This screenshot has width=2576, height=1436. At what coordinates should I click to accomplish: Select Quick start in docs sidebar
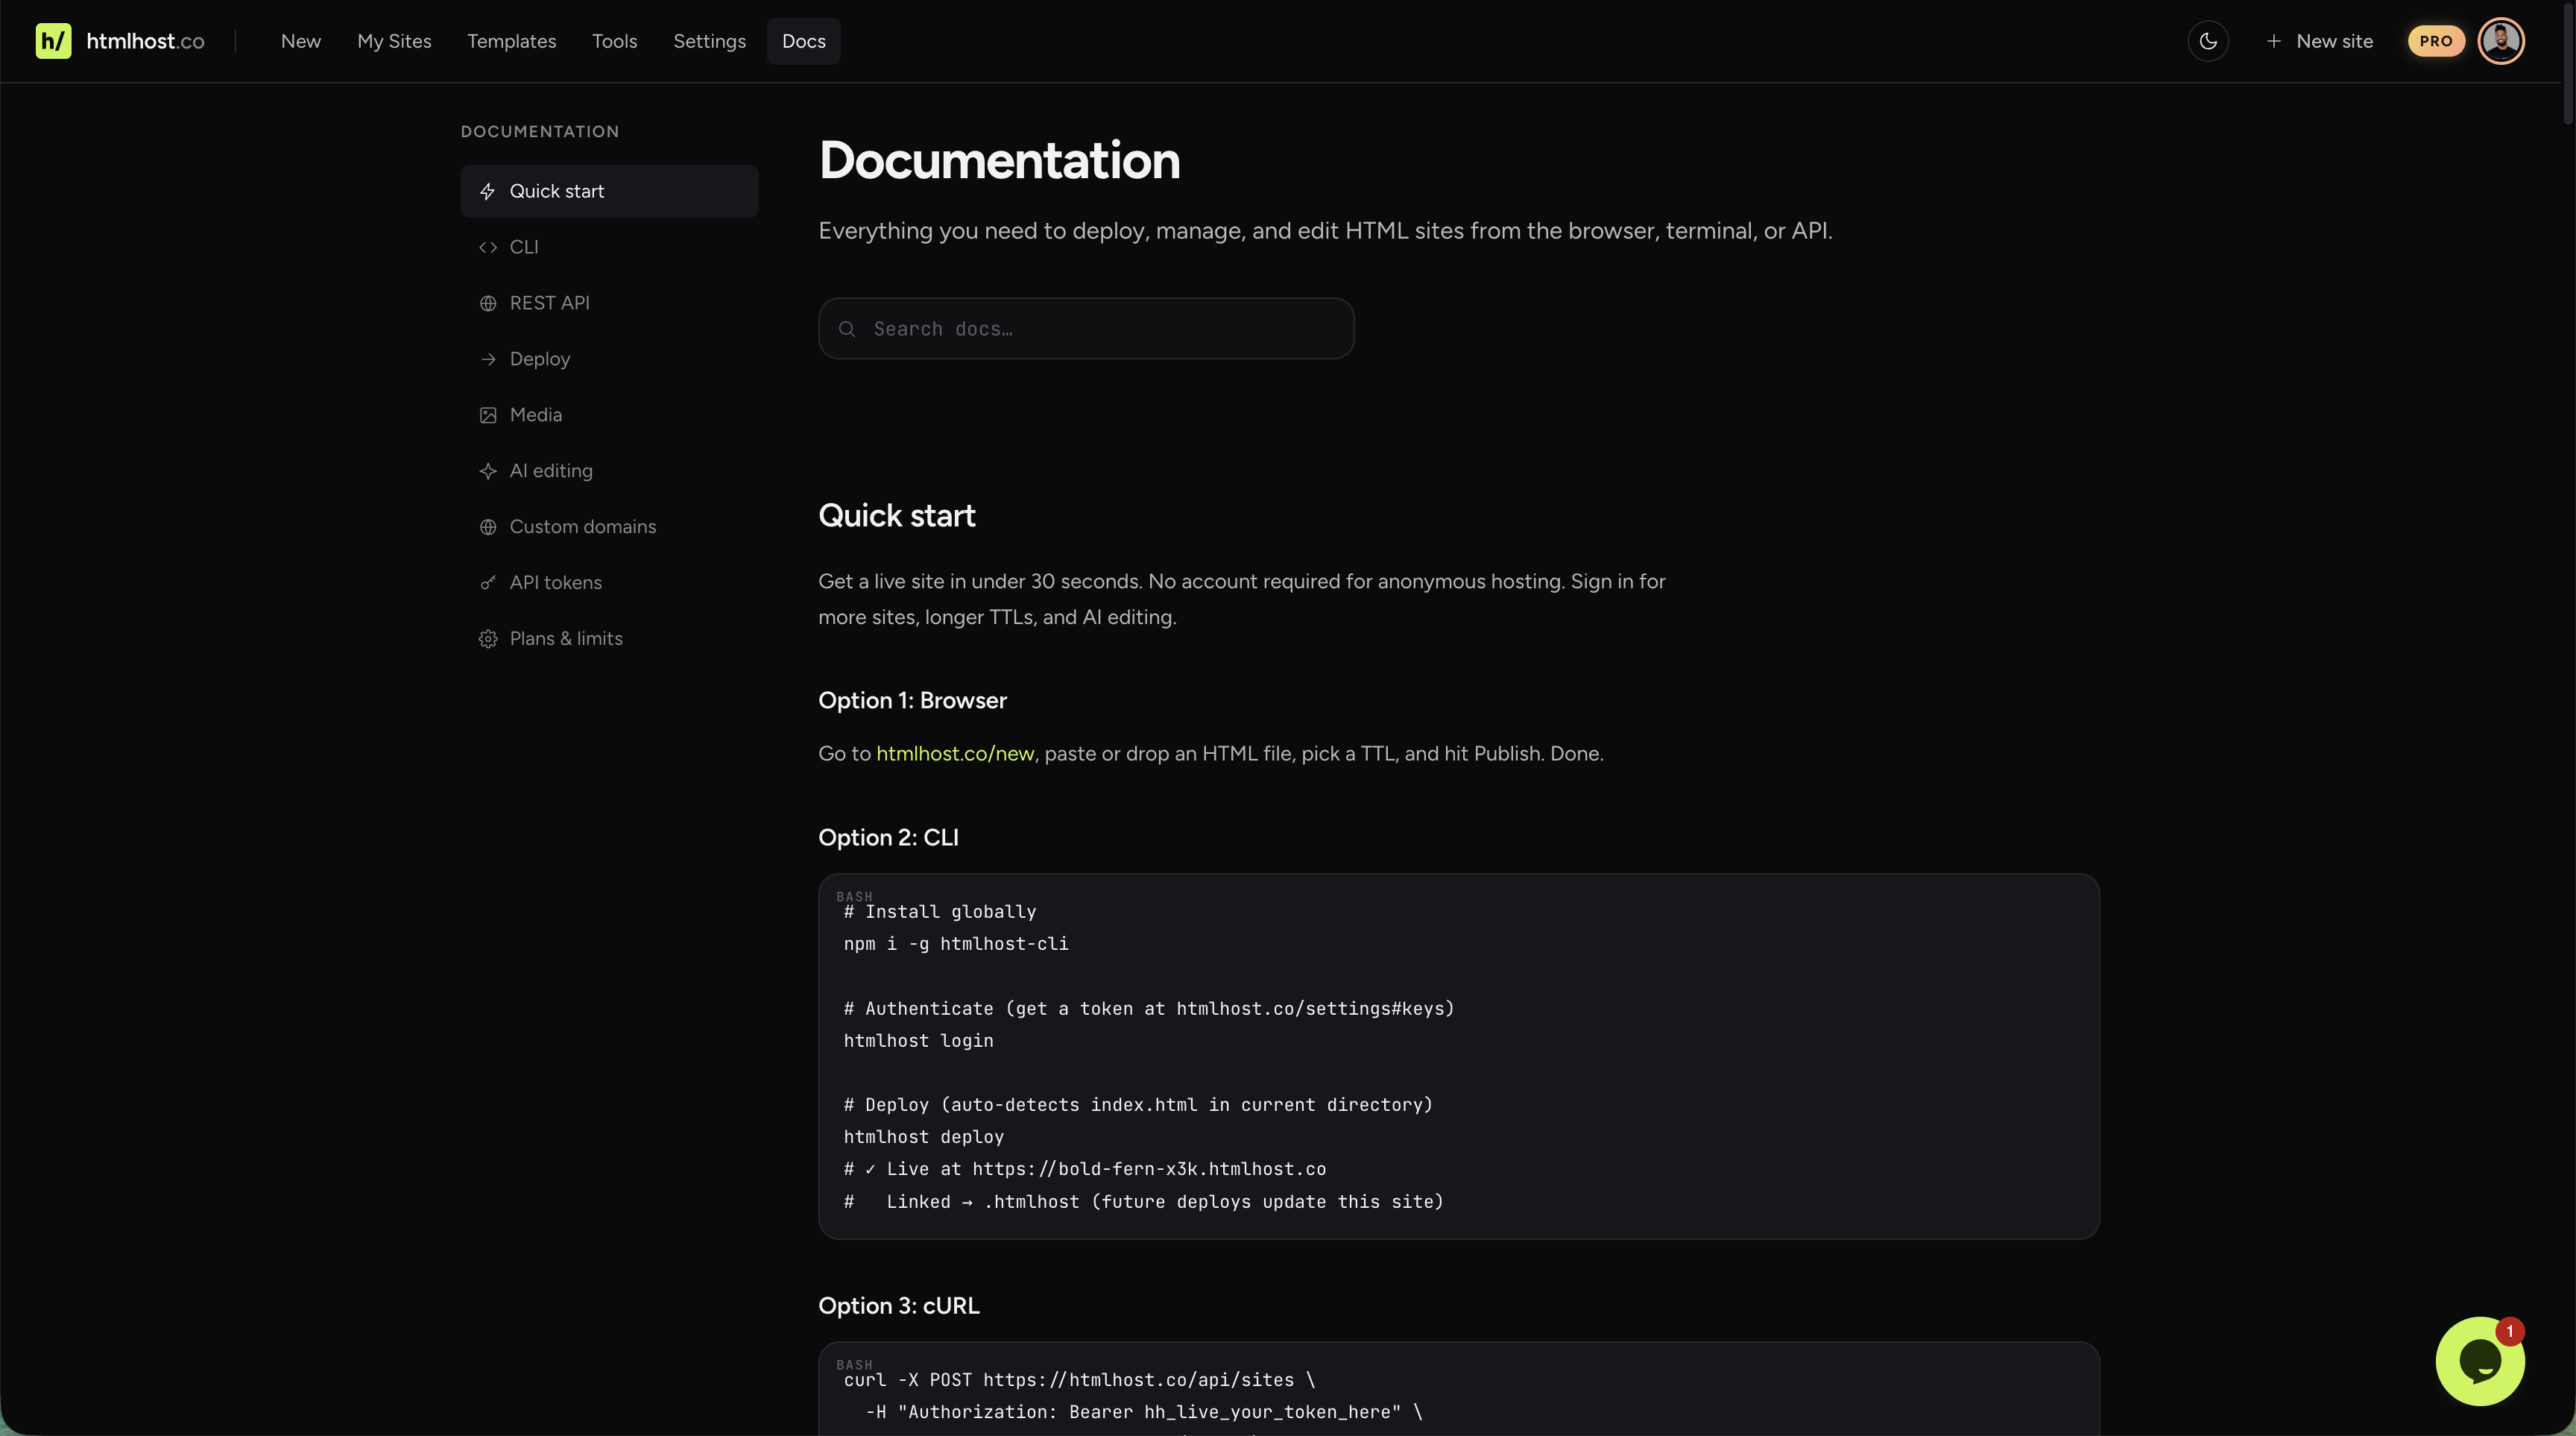[609, 191]
